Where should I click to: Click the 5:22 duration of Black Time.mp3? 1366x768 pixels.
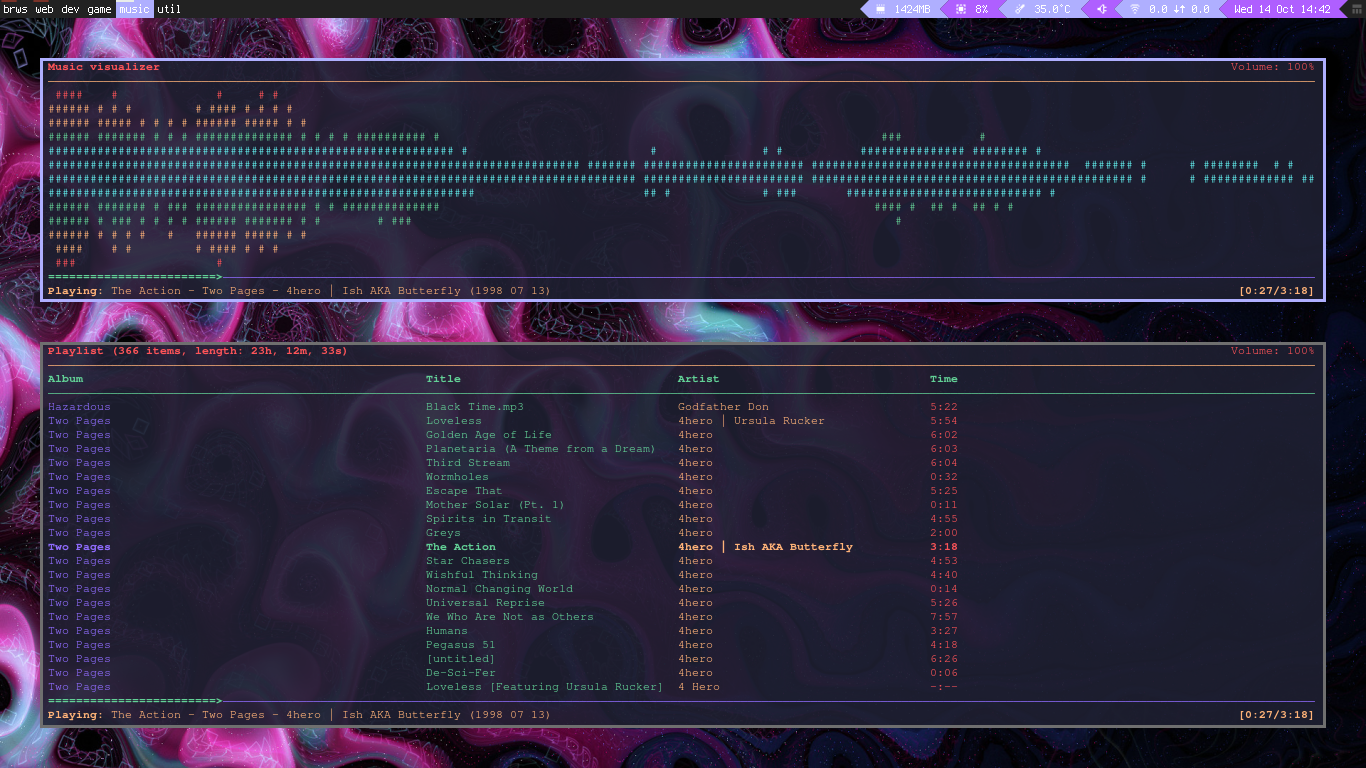point(944,407)
